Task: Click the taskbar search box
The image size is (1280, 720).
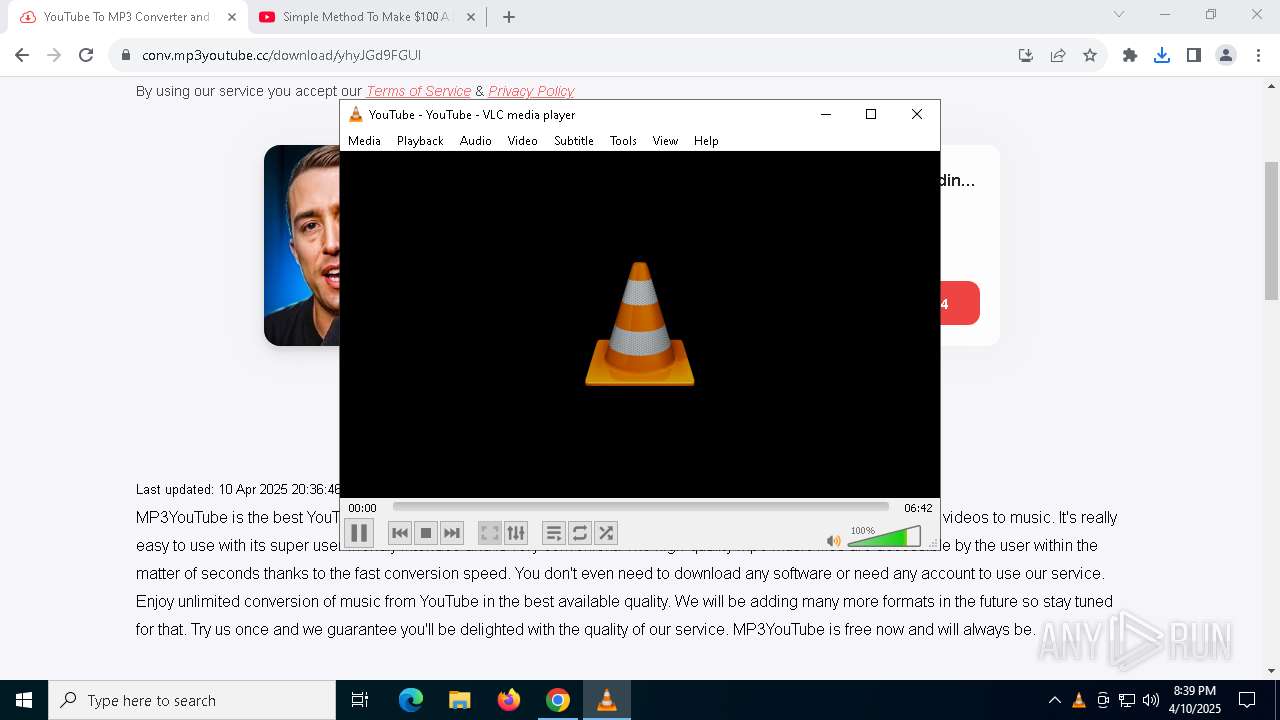Action: 192,700
